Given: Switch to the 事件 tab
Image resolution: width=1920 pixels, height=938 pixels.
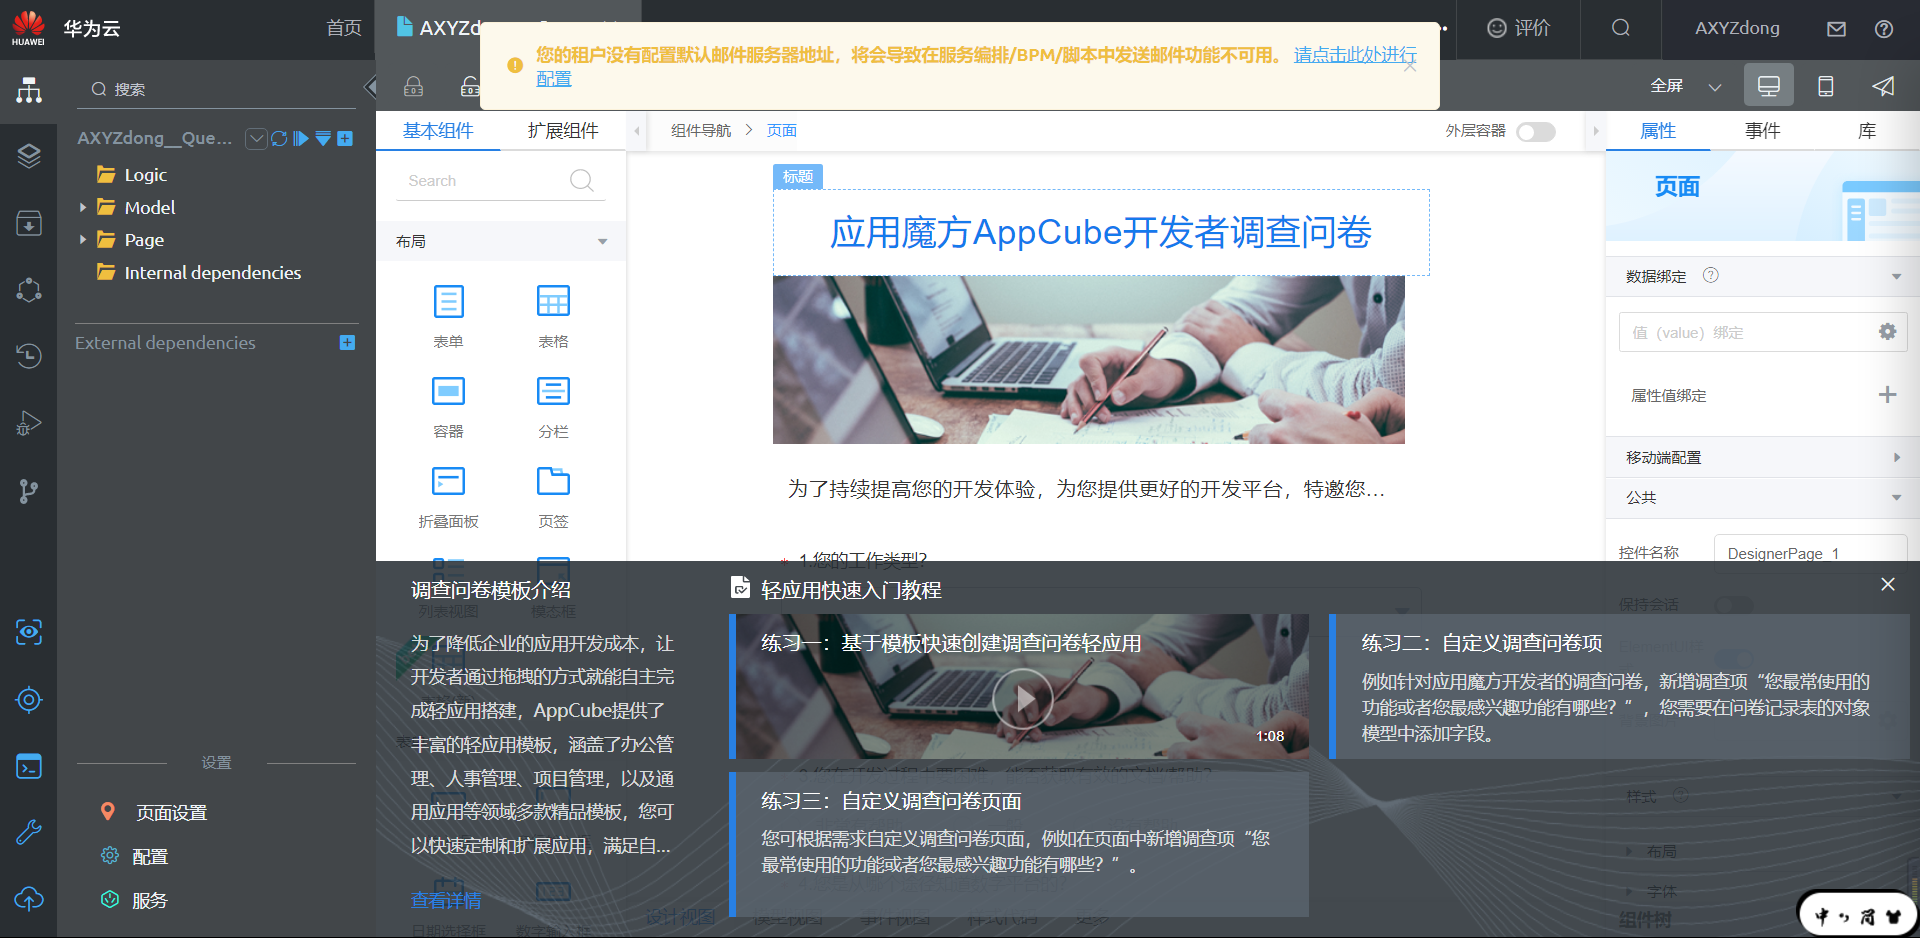Looking at the screenshot, I should click(1762, 131).
